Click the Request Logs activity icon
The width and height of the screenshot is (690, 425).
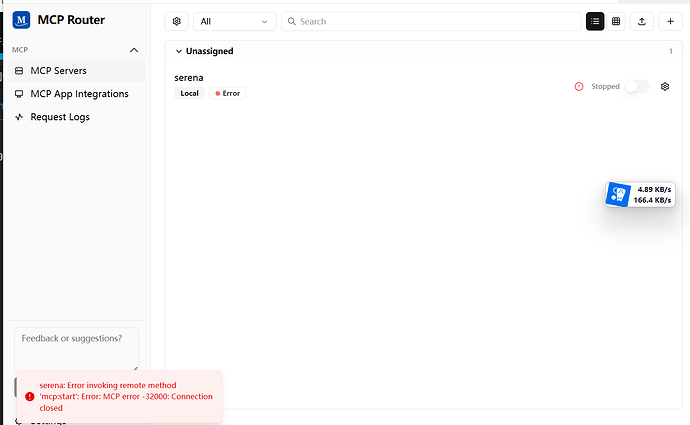pyautogui.click(x=19, y=117)
